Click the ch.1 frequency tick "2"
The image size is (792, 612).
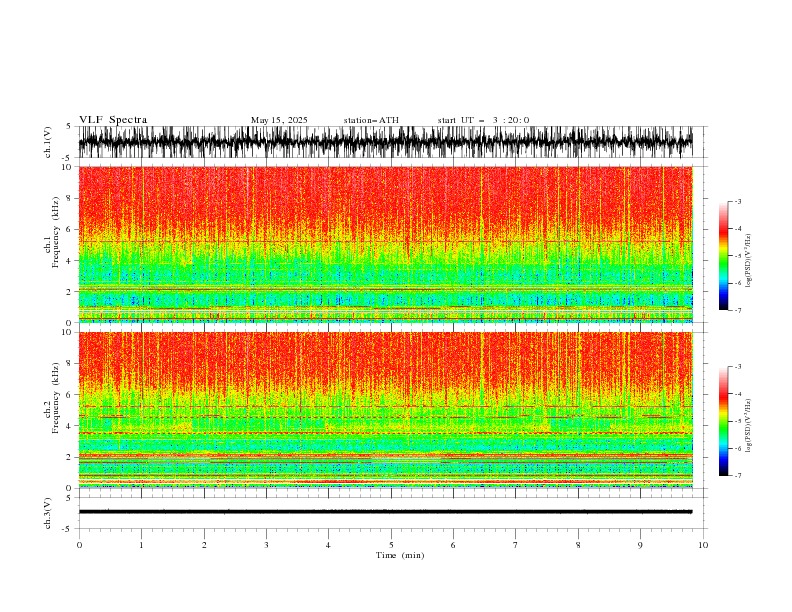(x=69, y=291)
